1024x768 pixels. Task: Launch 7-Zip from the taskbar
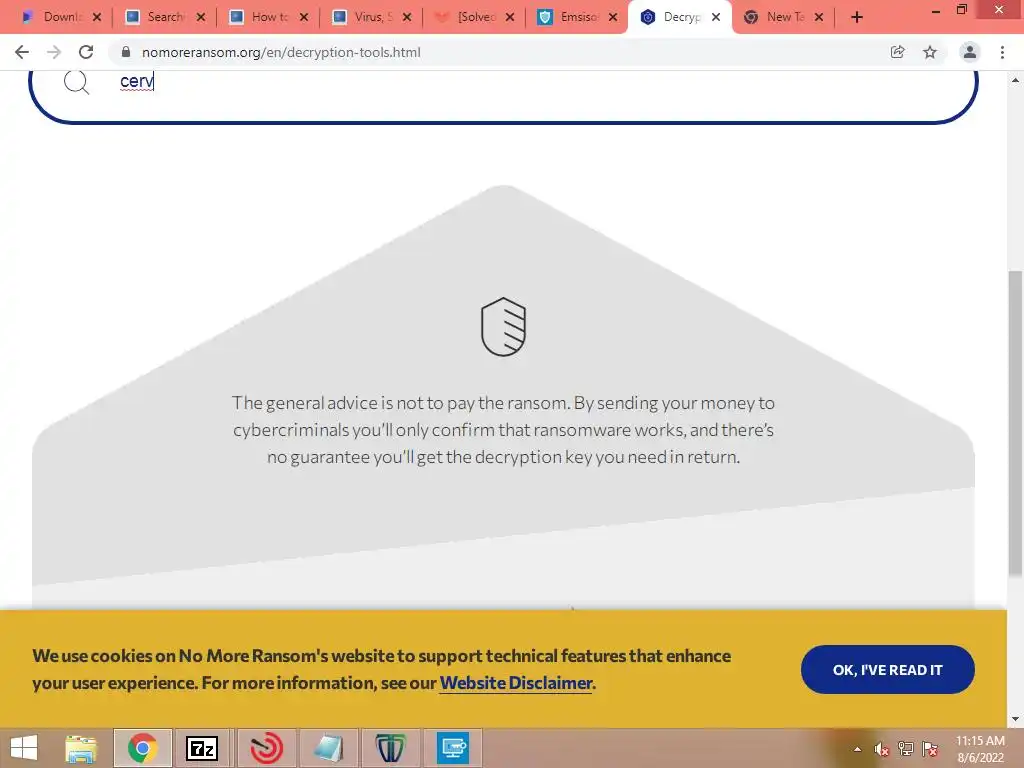202,748
